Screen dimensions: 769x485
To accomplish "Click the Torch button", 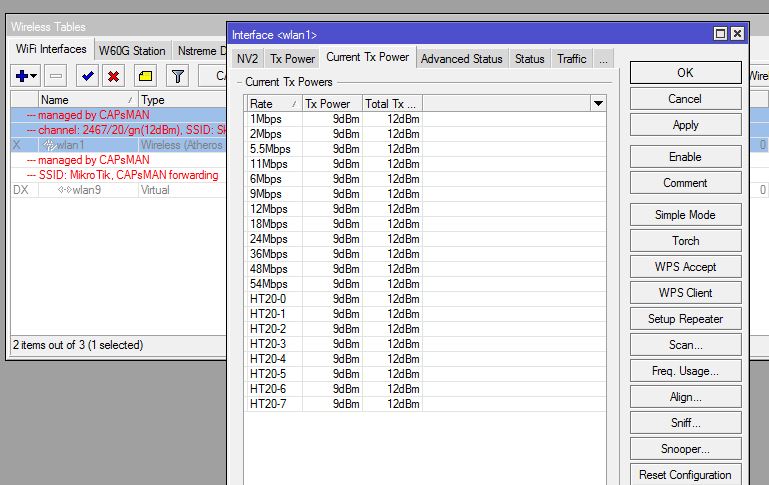I will (685, 240).
